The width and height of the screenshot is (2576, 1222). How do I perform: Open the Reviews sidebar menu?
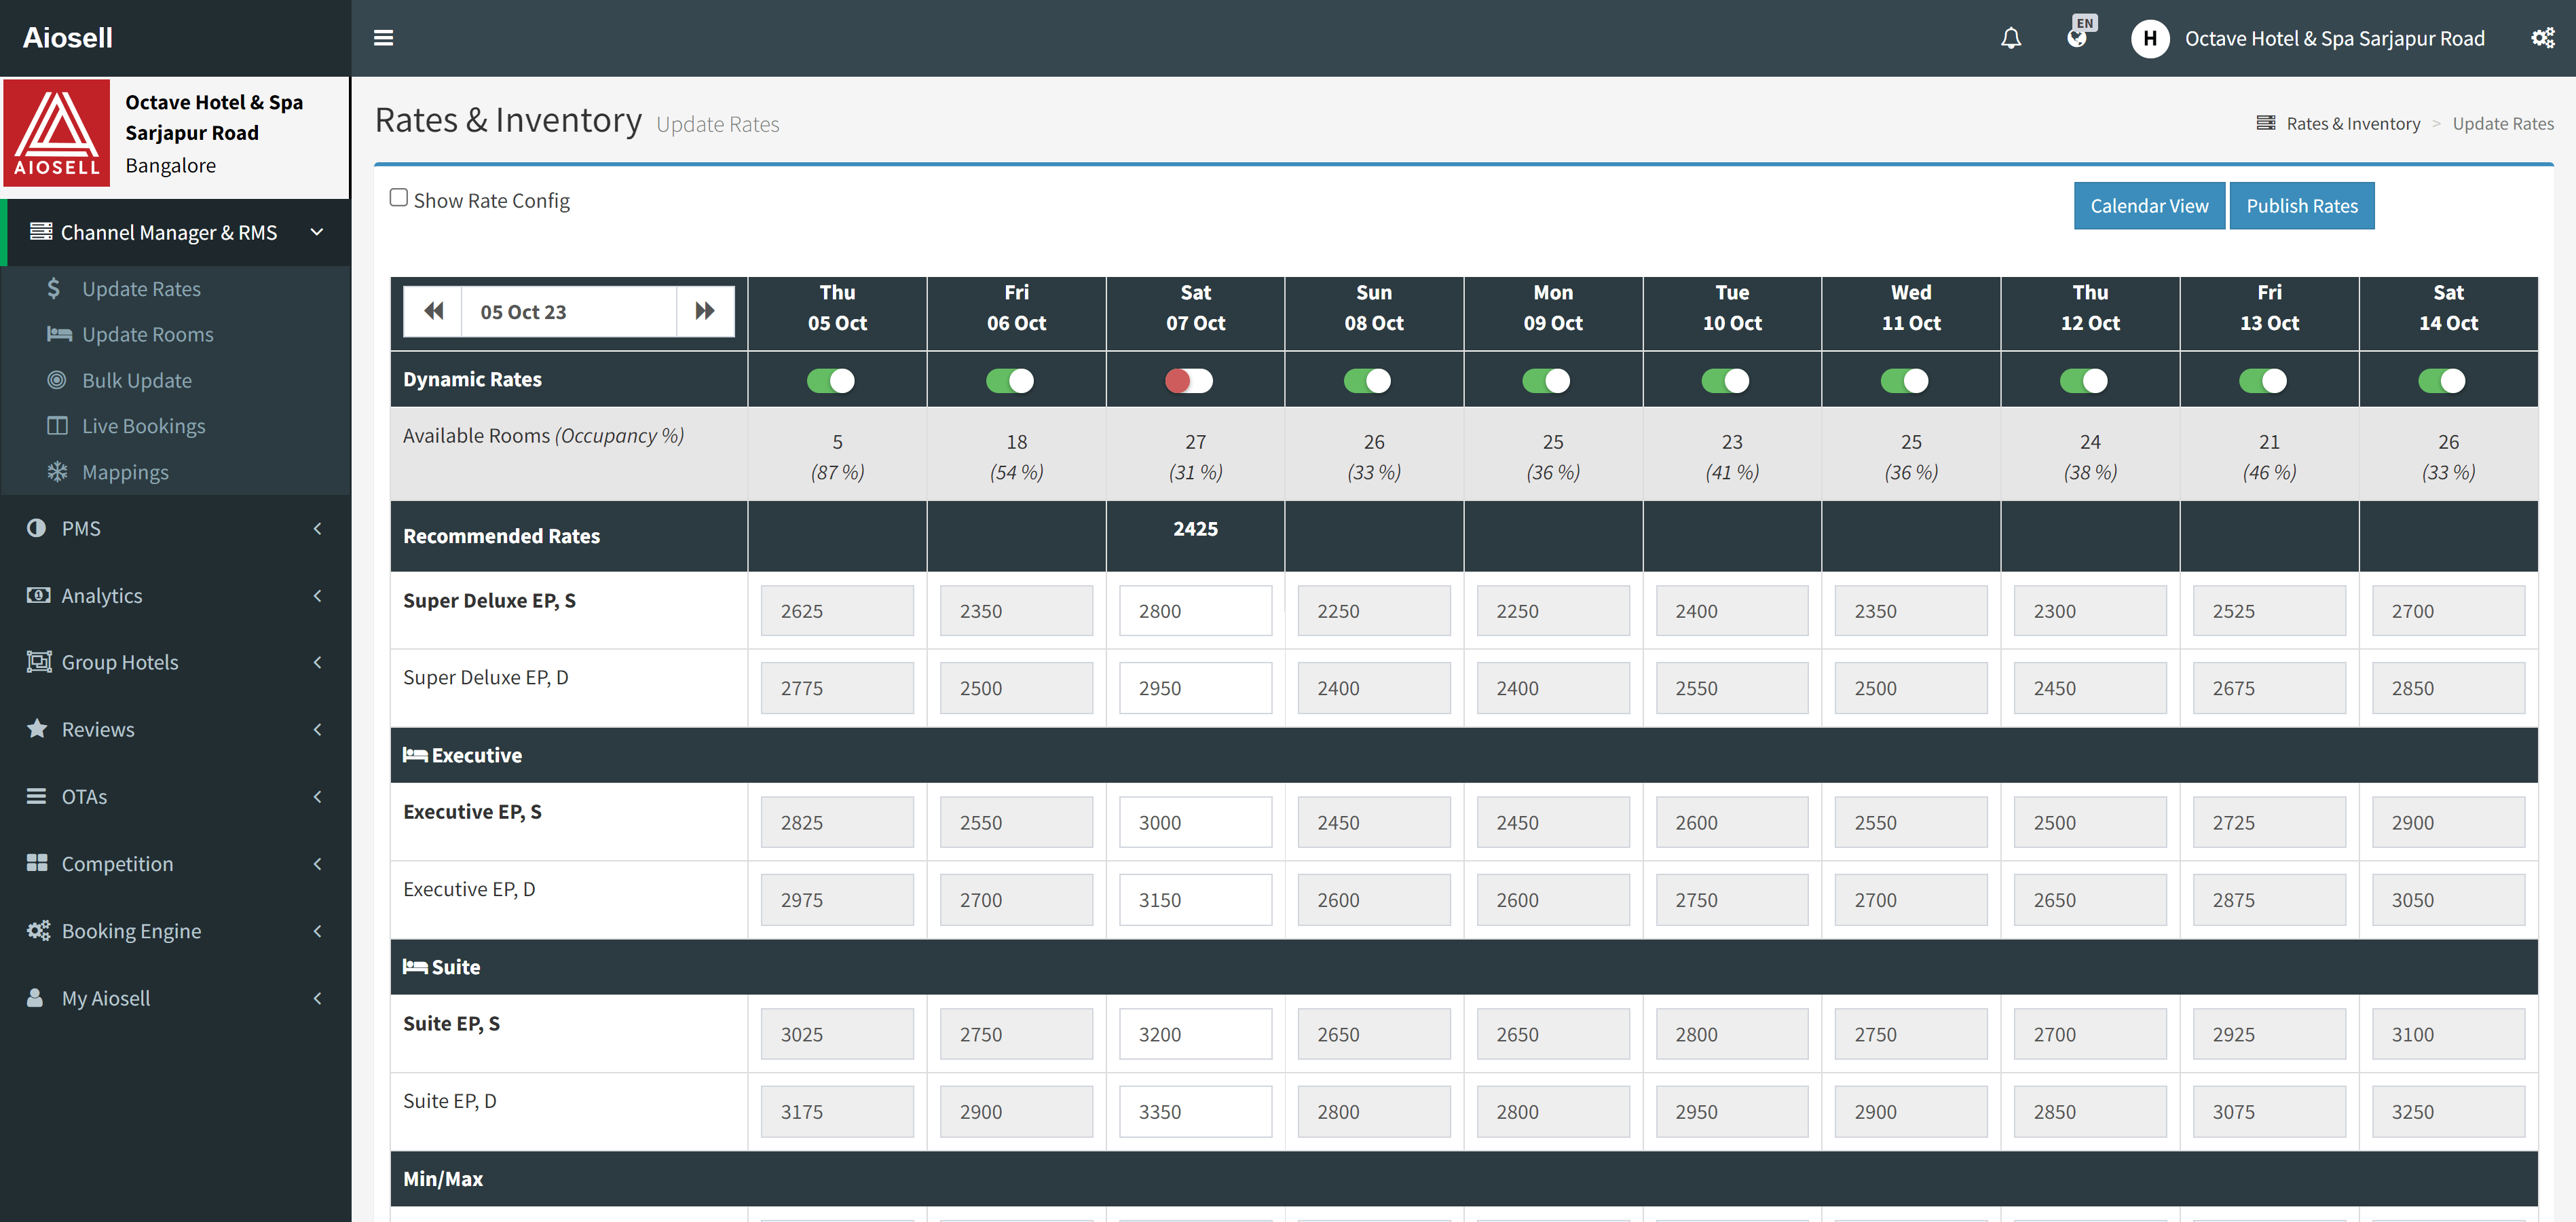pos(175,729)
